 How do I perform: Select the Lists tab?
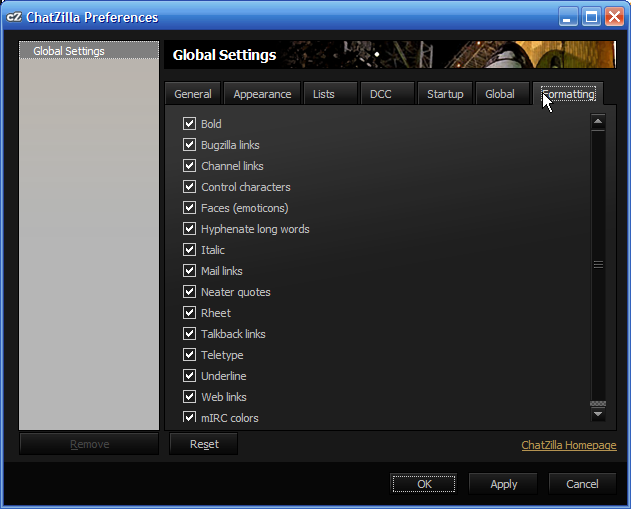click(330, 94)
